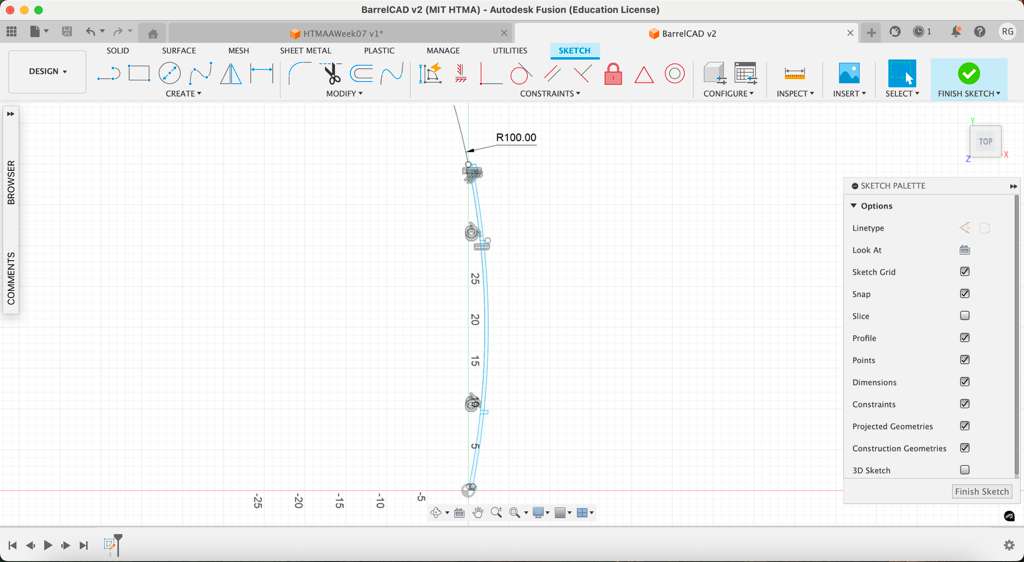Click the Insert image icon

point(849,73)
